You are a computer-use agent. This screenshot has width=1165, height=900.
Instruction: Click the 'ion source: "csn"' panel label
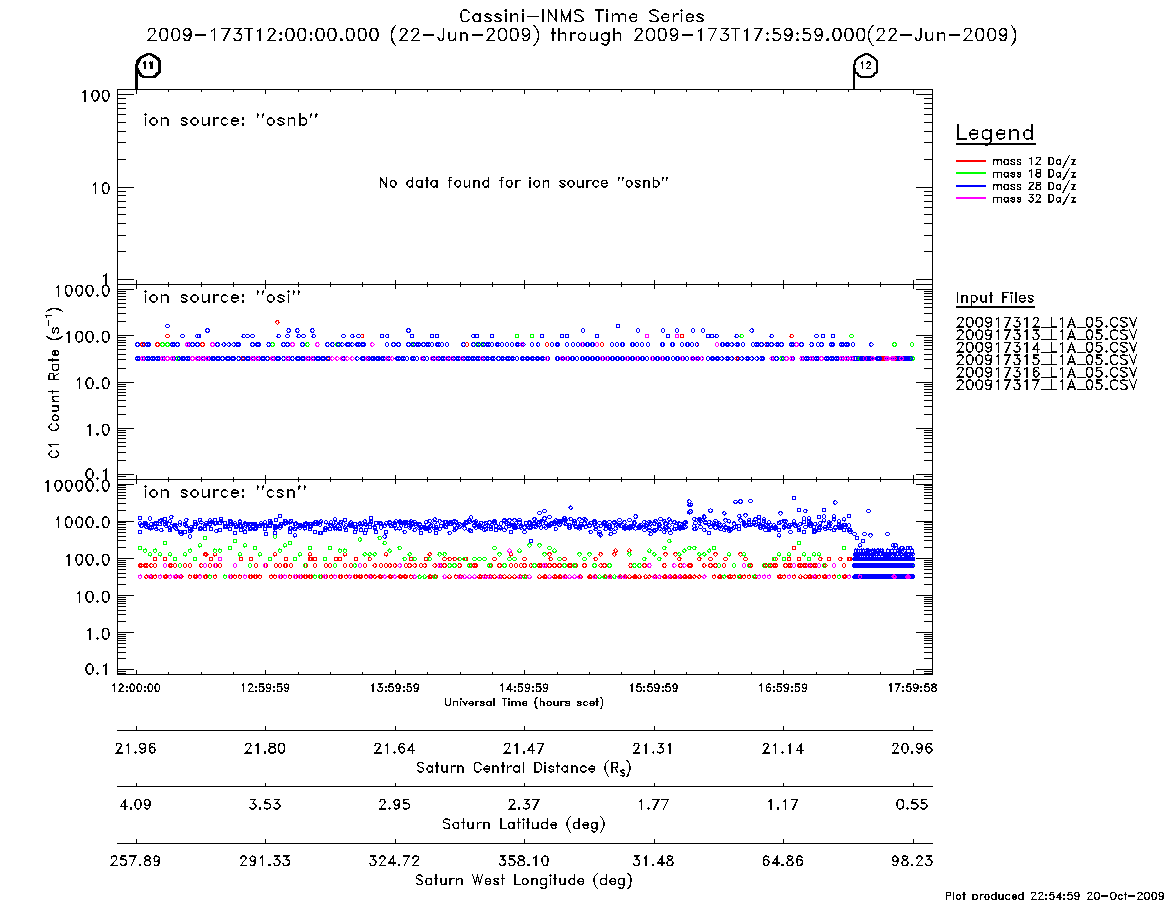[225, 492]
